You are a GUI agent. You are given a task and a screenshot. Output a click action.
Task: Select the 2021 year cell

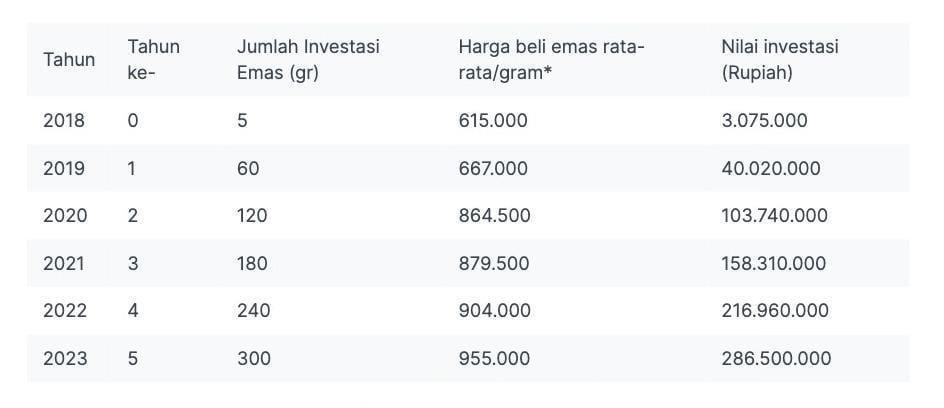[64, 264]
